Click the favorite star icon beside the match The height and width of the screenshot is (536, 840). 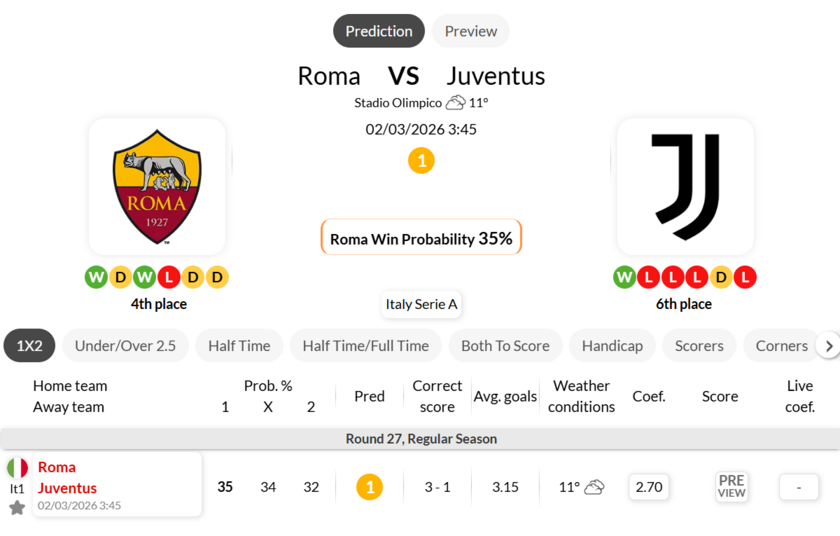(17, 508)
